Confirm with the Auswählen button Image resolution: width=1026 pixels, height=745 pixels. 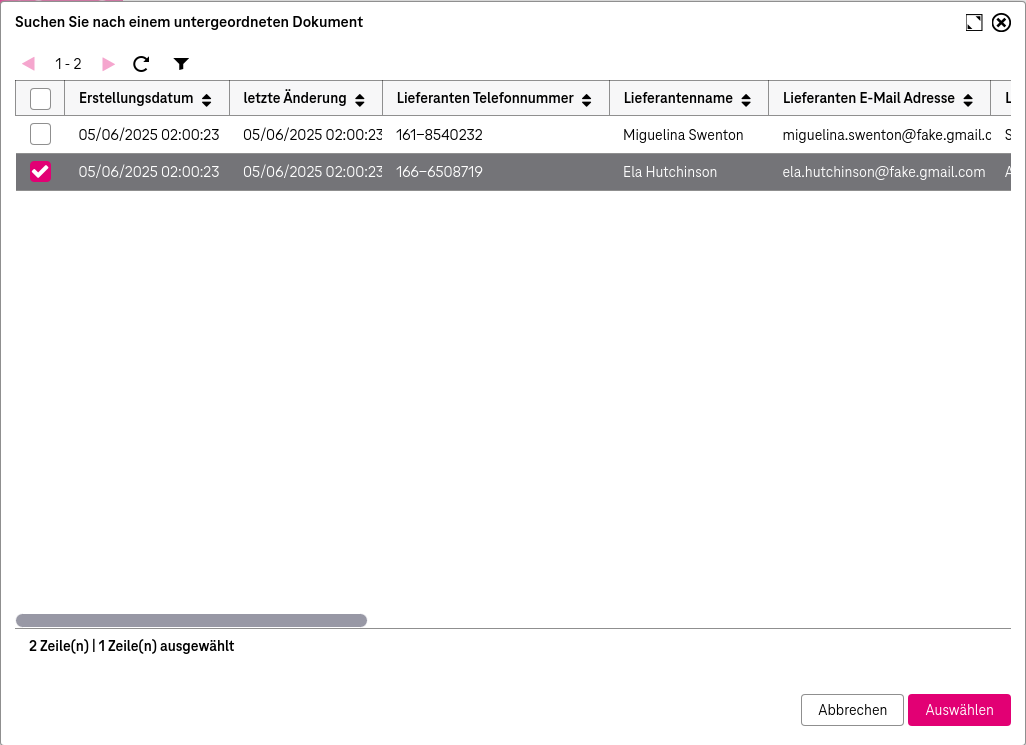click(959, 710)
